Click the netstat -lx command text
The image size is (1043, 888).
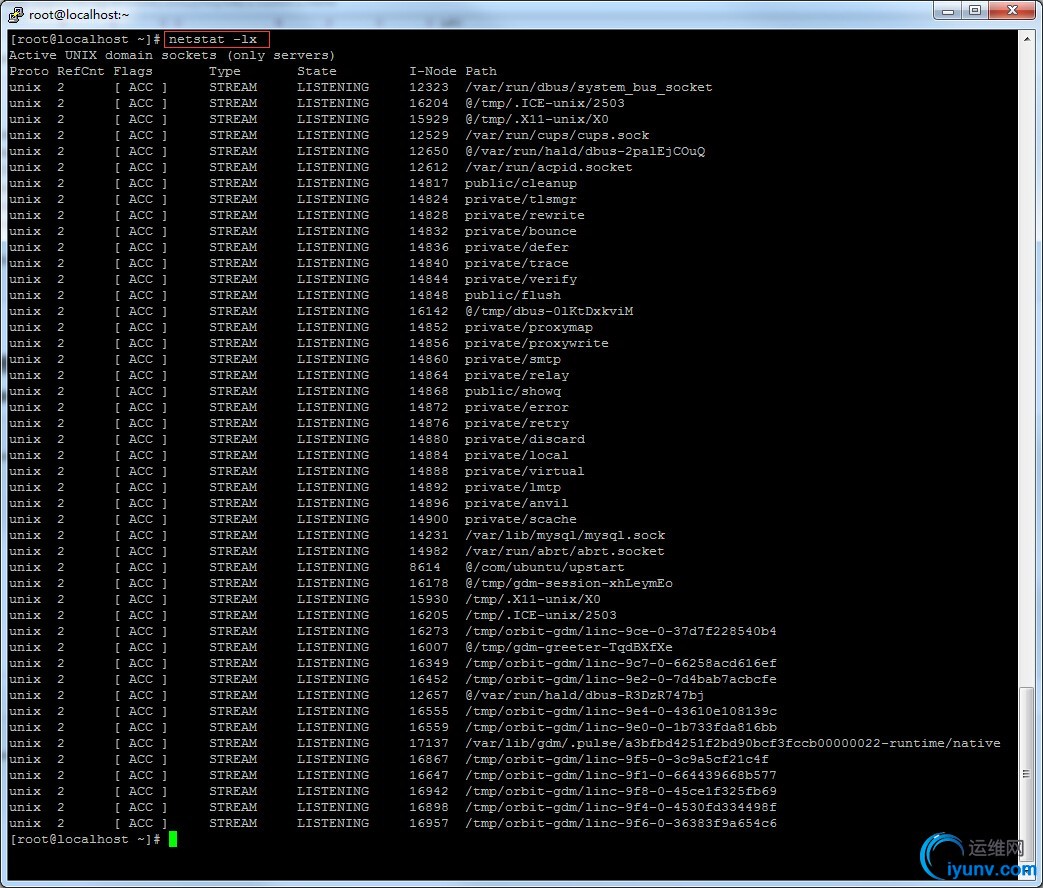point(213,39)
